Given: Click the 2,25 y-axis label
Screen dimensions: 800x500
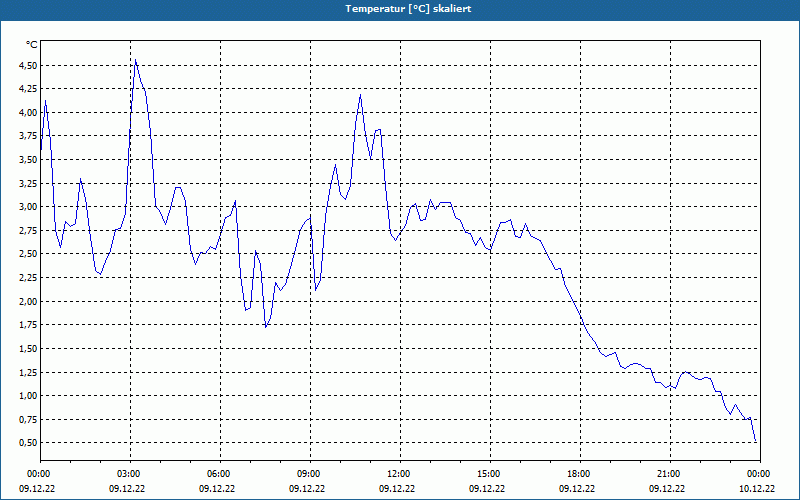Looking at the screenshot, I should (29, 278).
